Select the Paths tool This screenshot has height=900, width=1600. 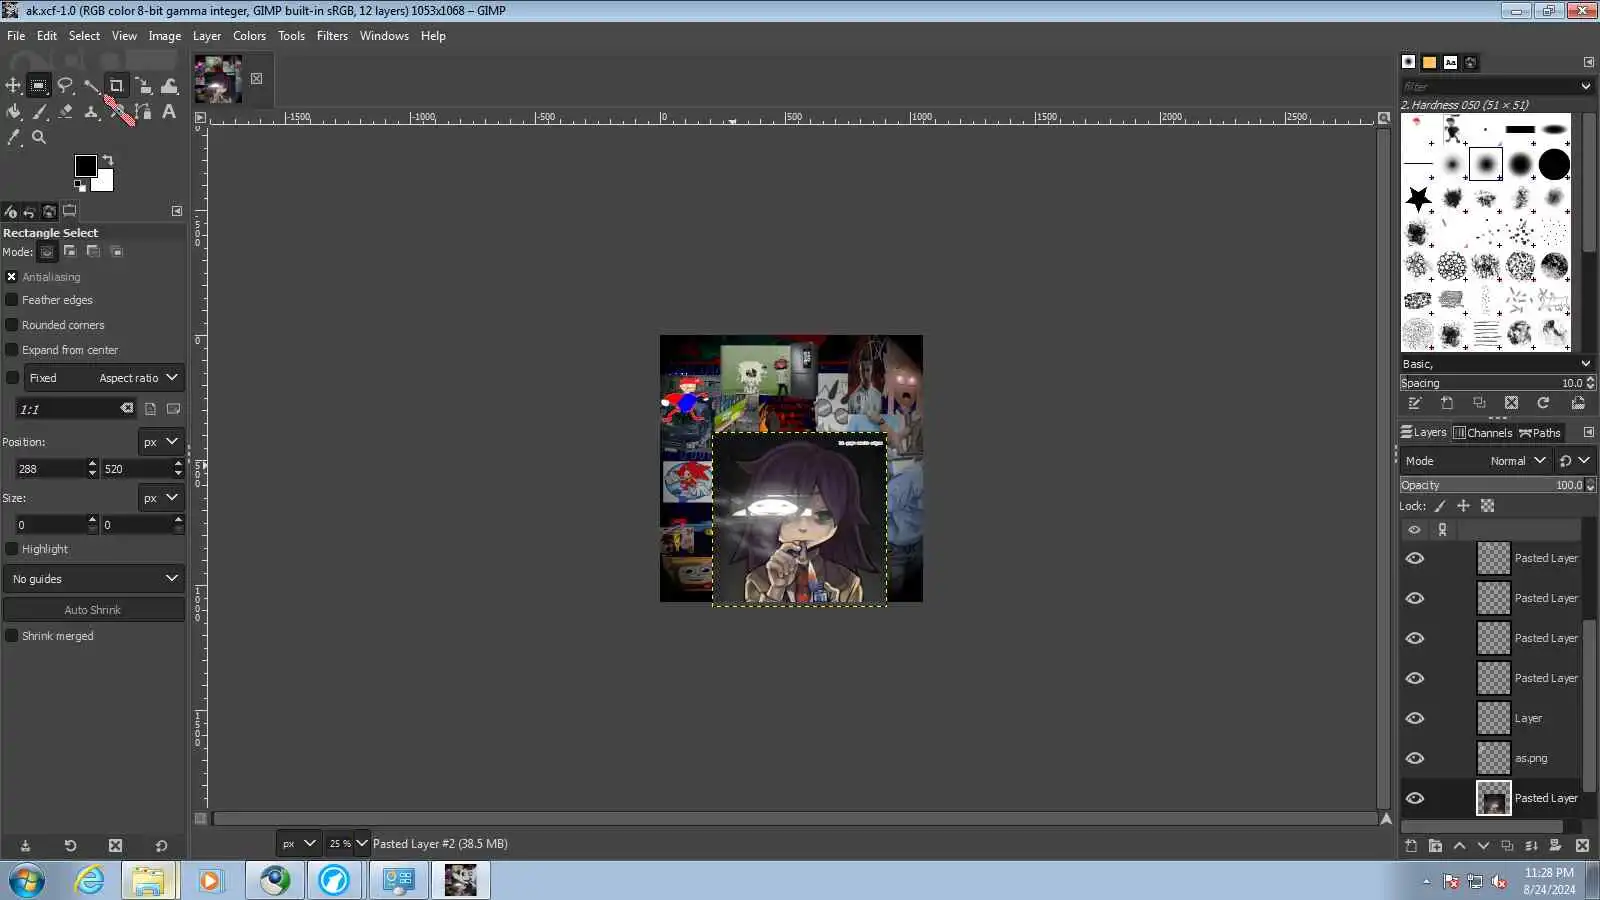pyautogui.click(x=143, y=112)
